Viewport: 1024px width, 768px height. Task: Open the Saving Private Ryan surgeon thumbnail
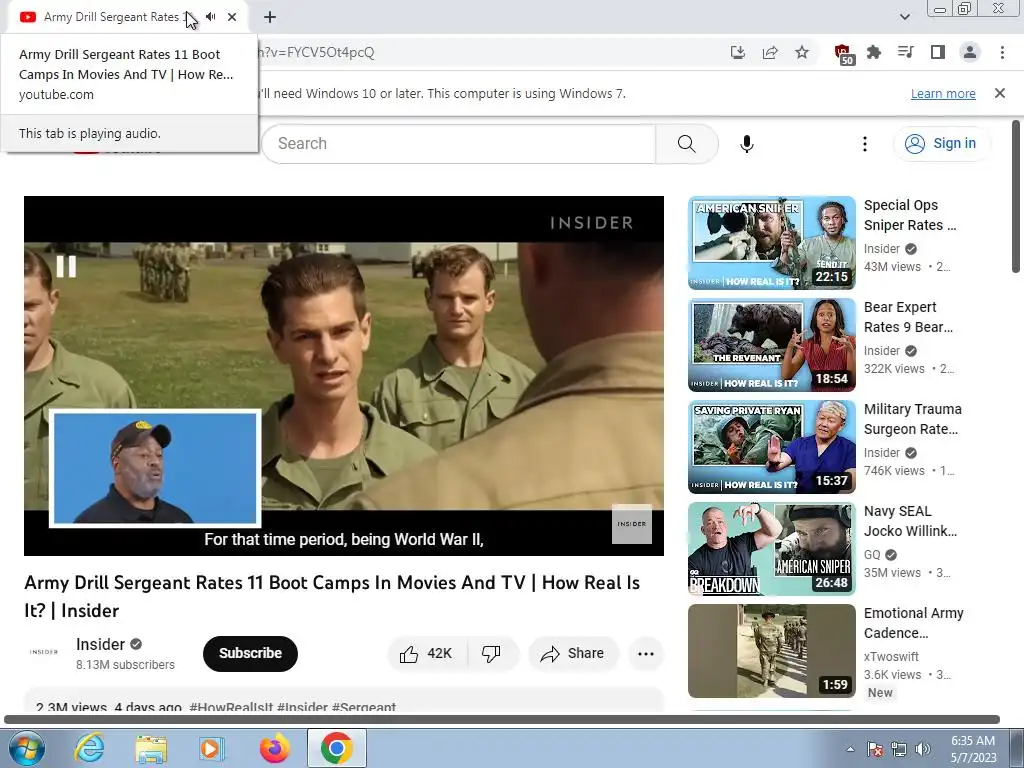click(771, 447)
